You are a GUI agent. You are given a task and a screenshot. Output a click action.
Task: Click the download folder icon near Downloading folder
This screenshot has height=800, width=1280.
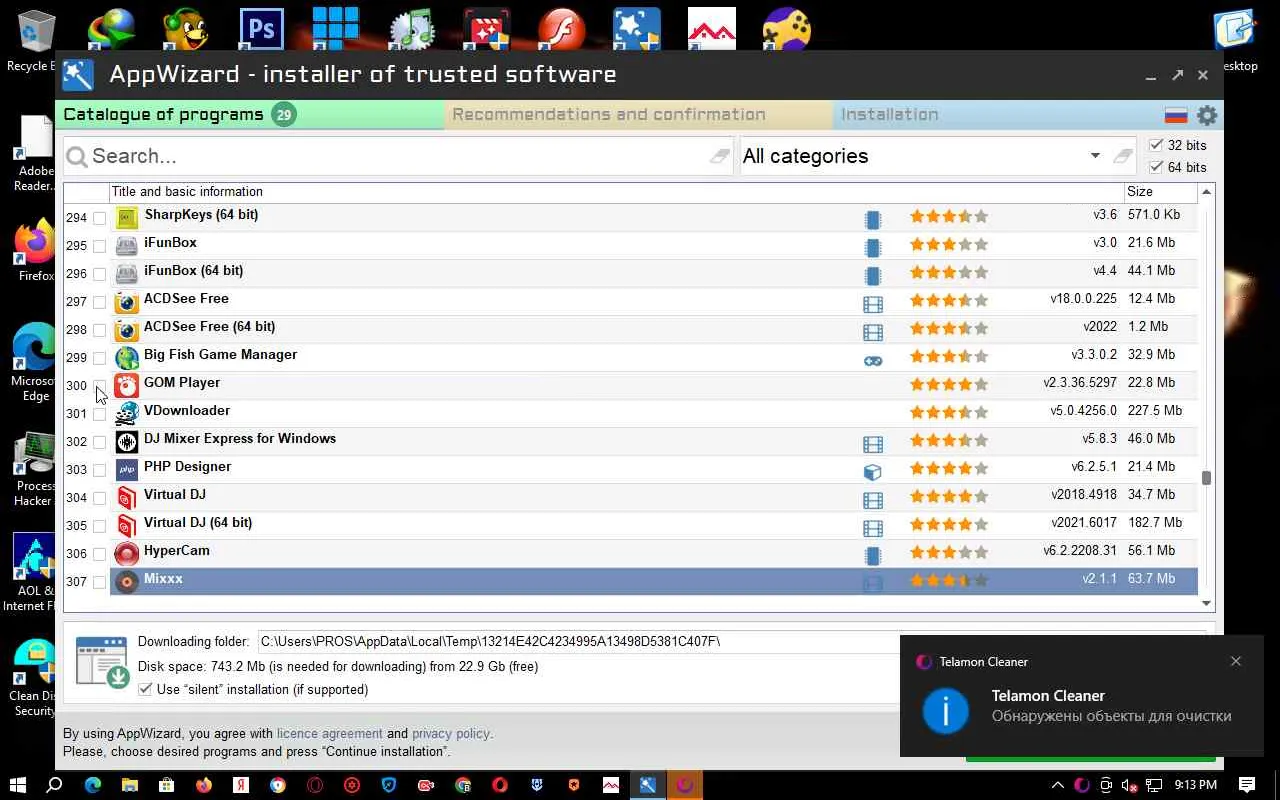[x=102, y=662]
